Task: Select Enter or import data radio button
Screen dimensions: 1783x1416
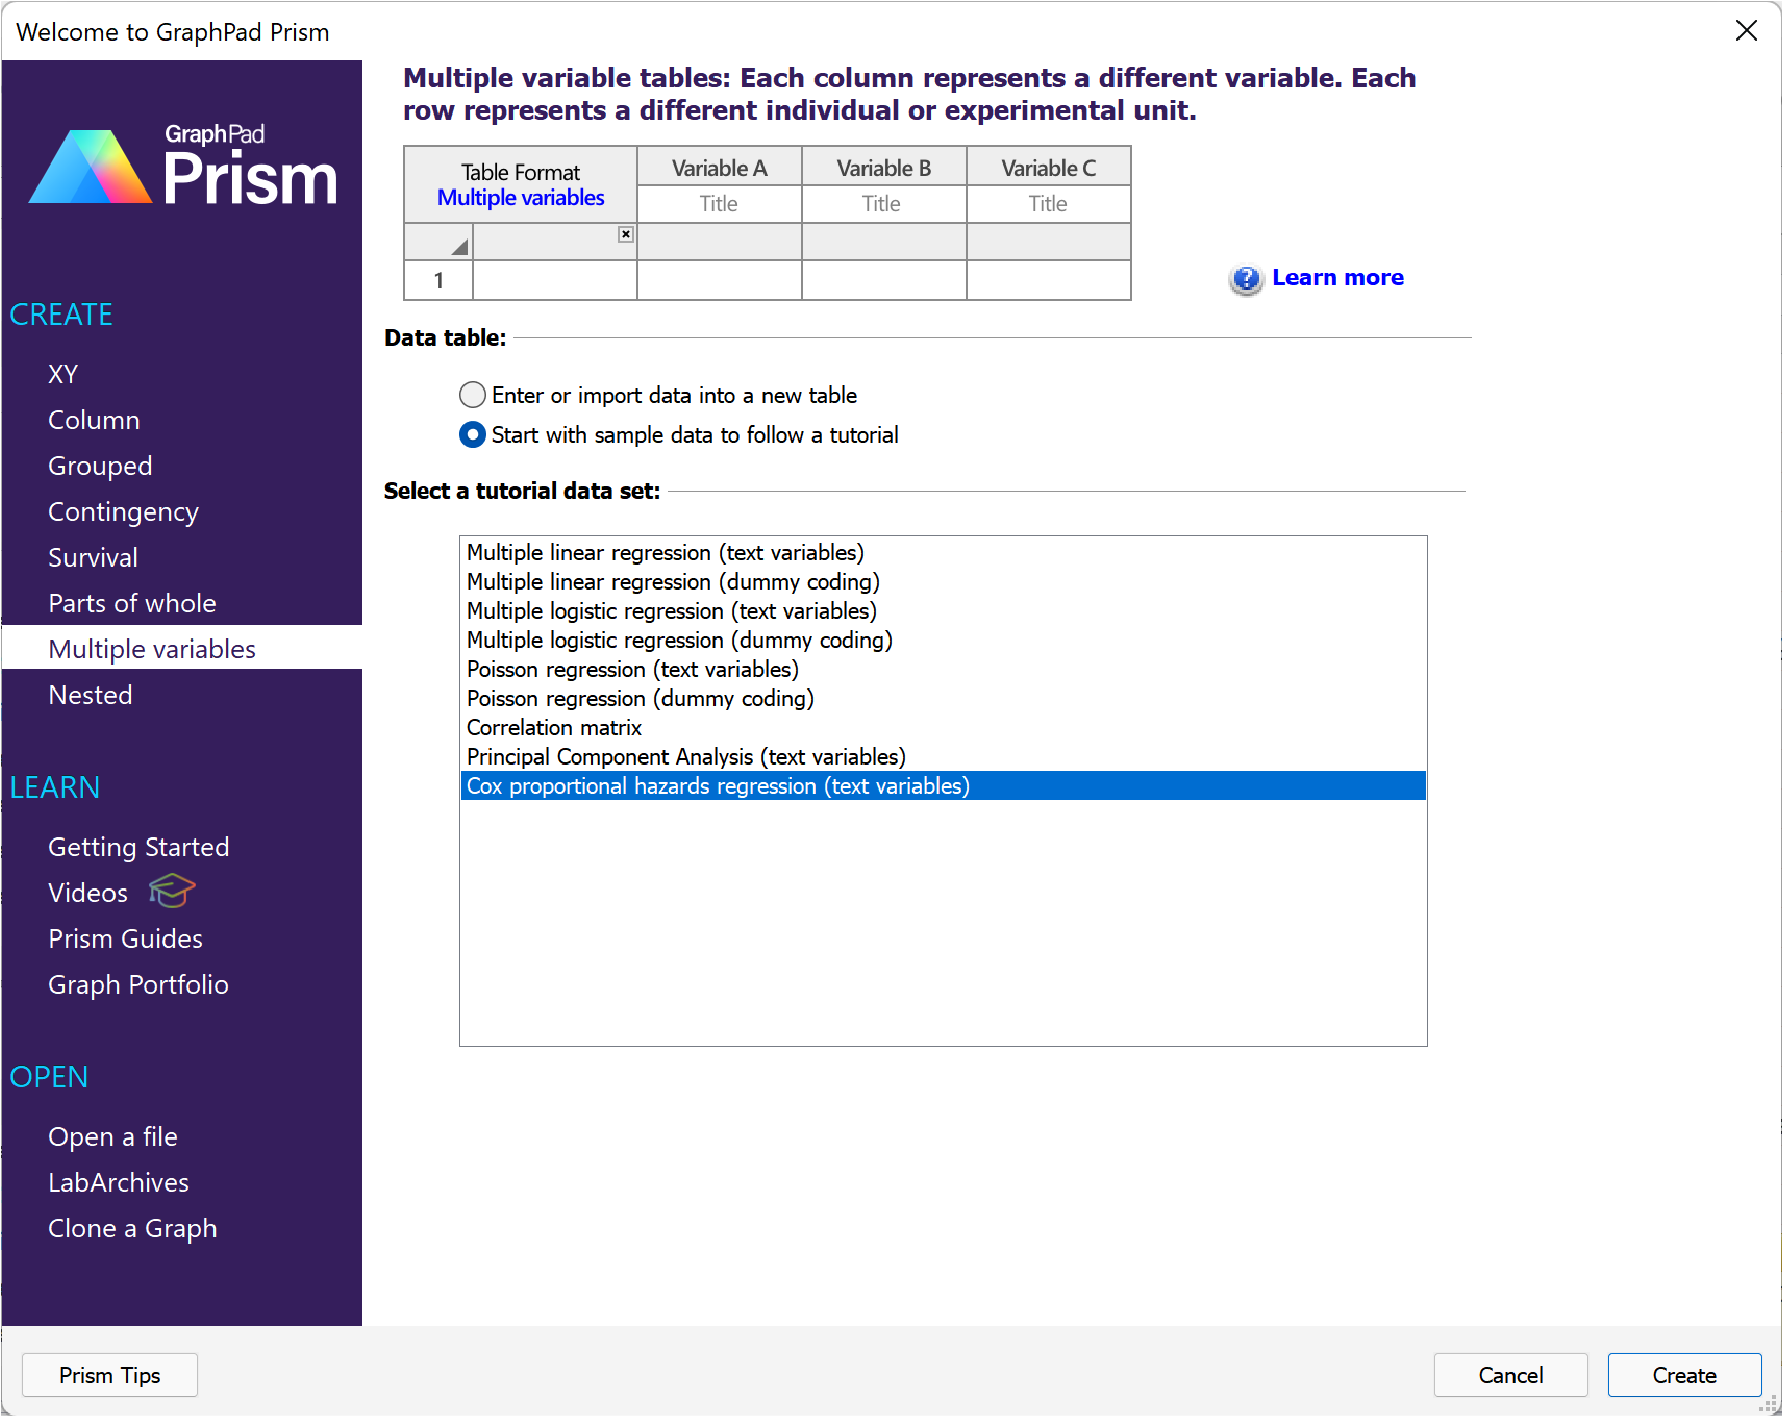Action: click(x=472, y=395)
